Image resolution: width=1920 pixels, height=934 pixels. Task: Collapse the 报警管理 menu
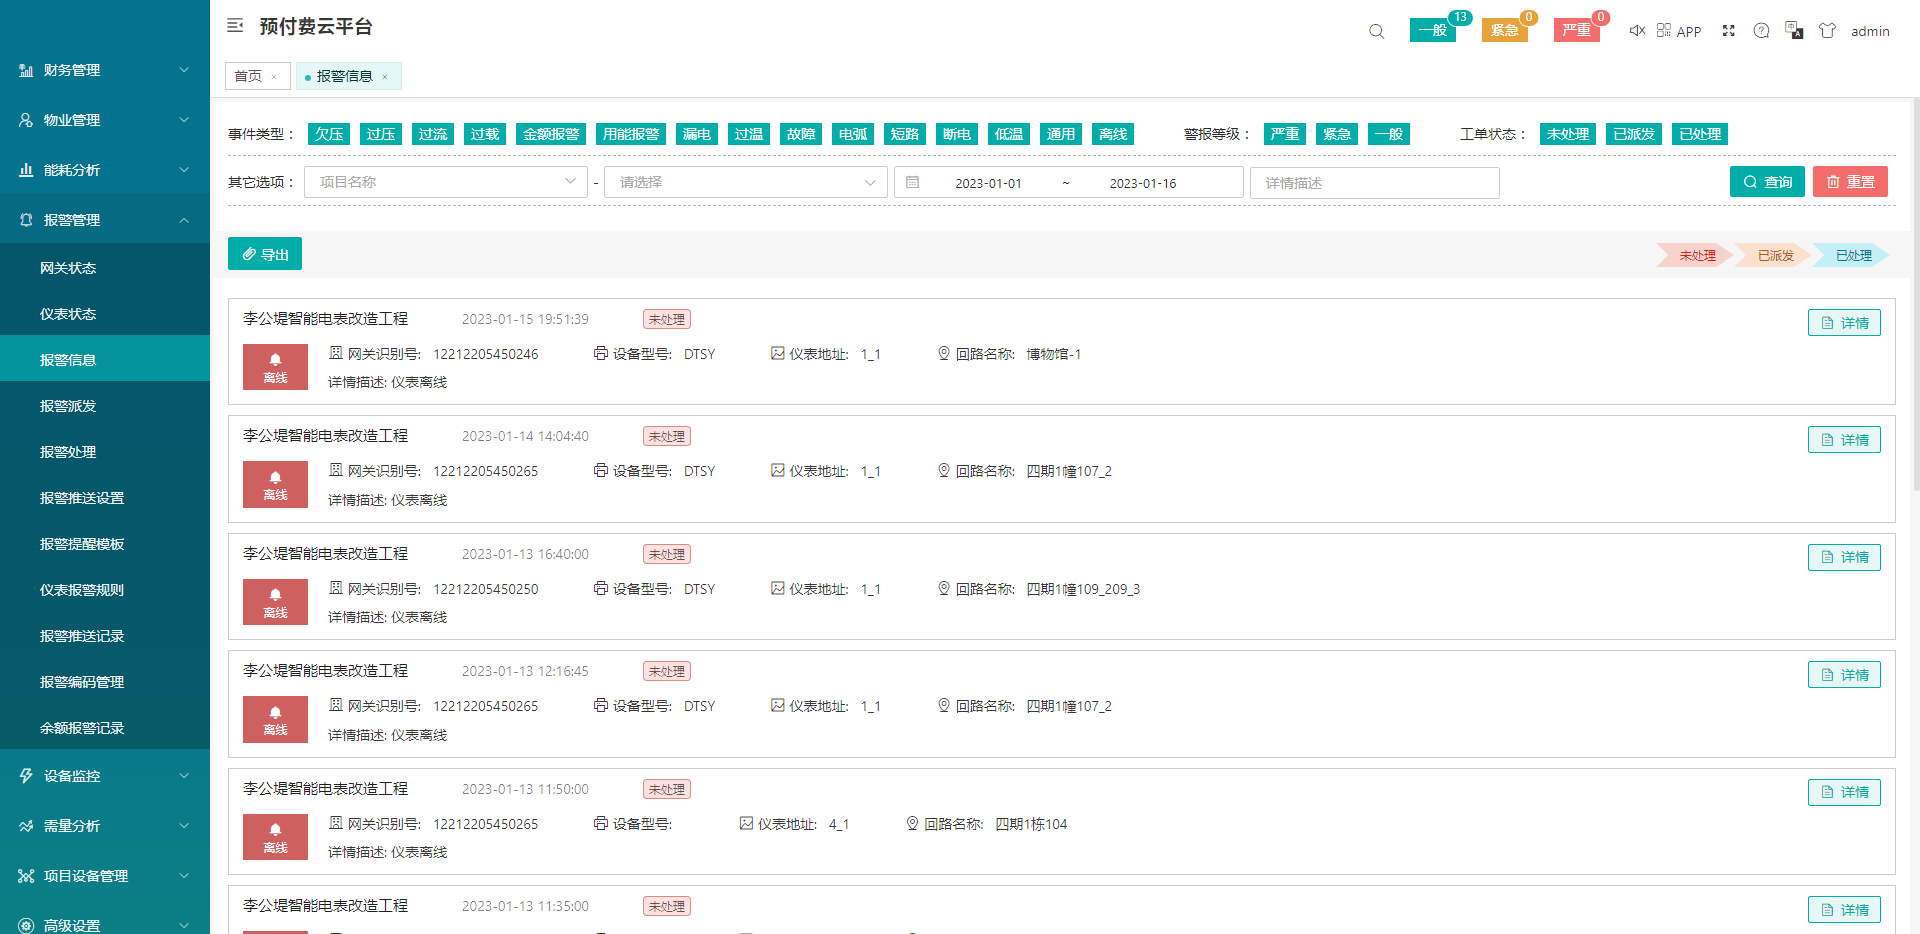pos(105,220)
